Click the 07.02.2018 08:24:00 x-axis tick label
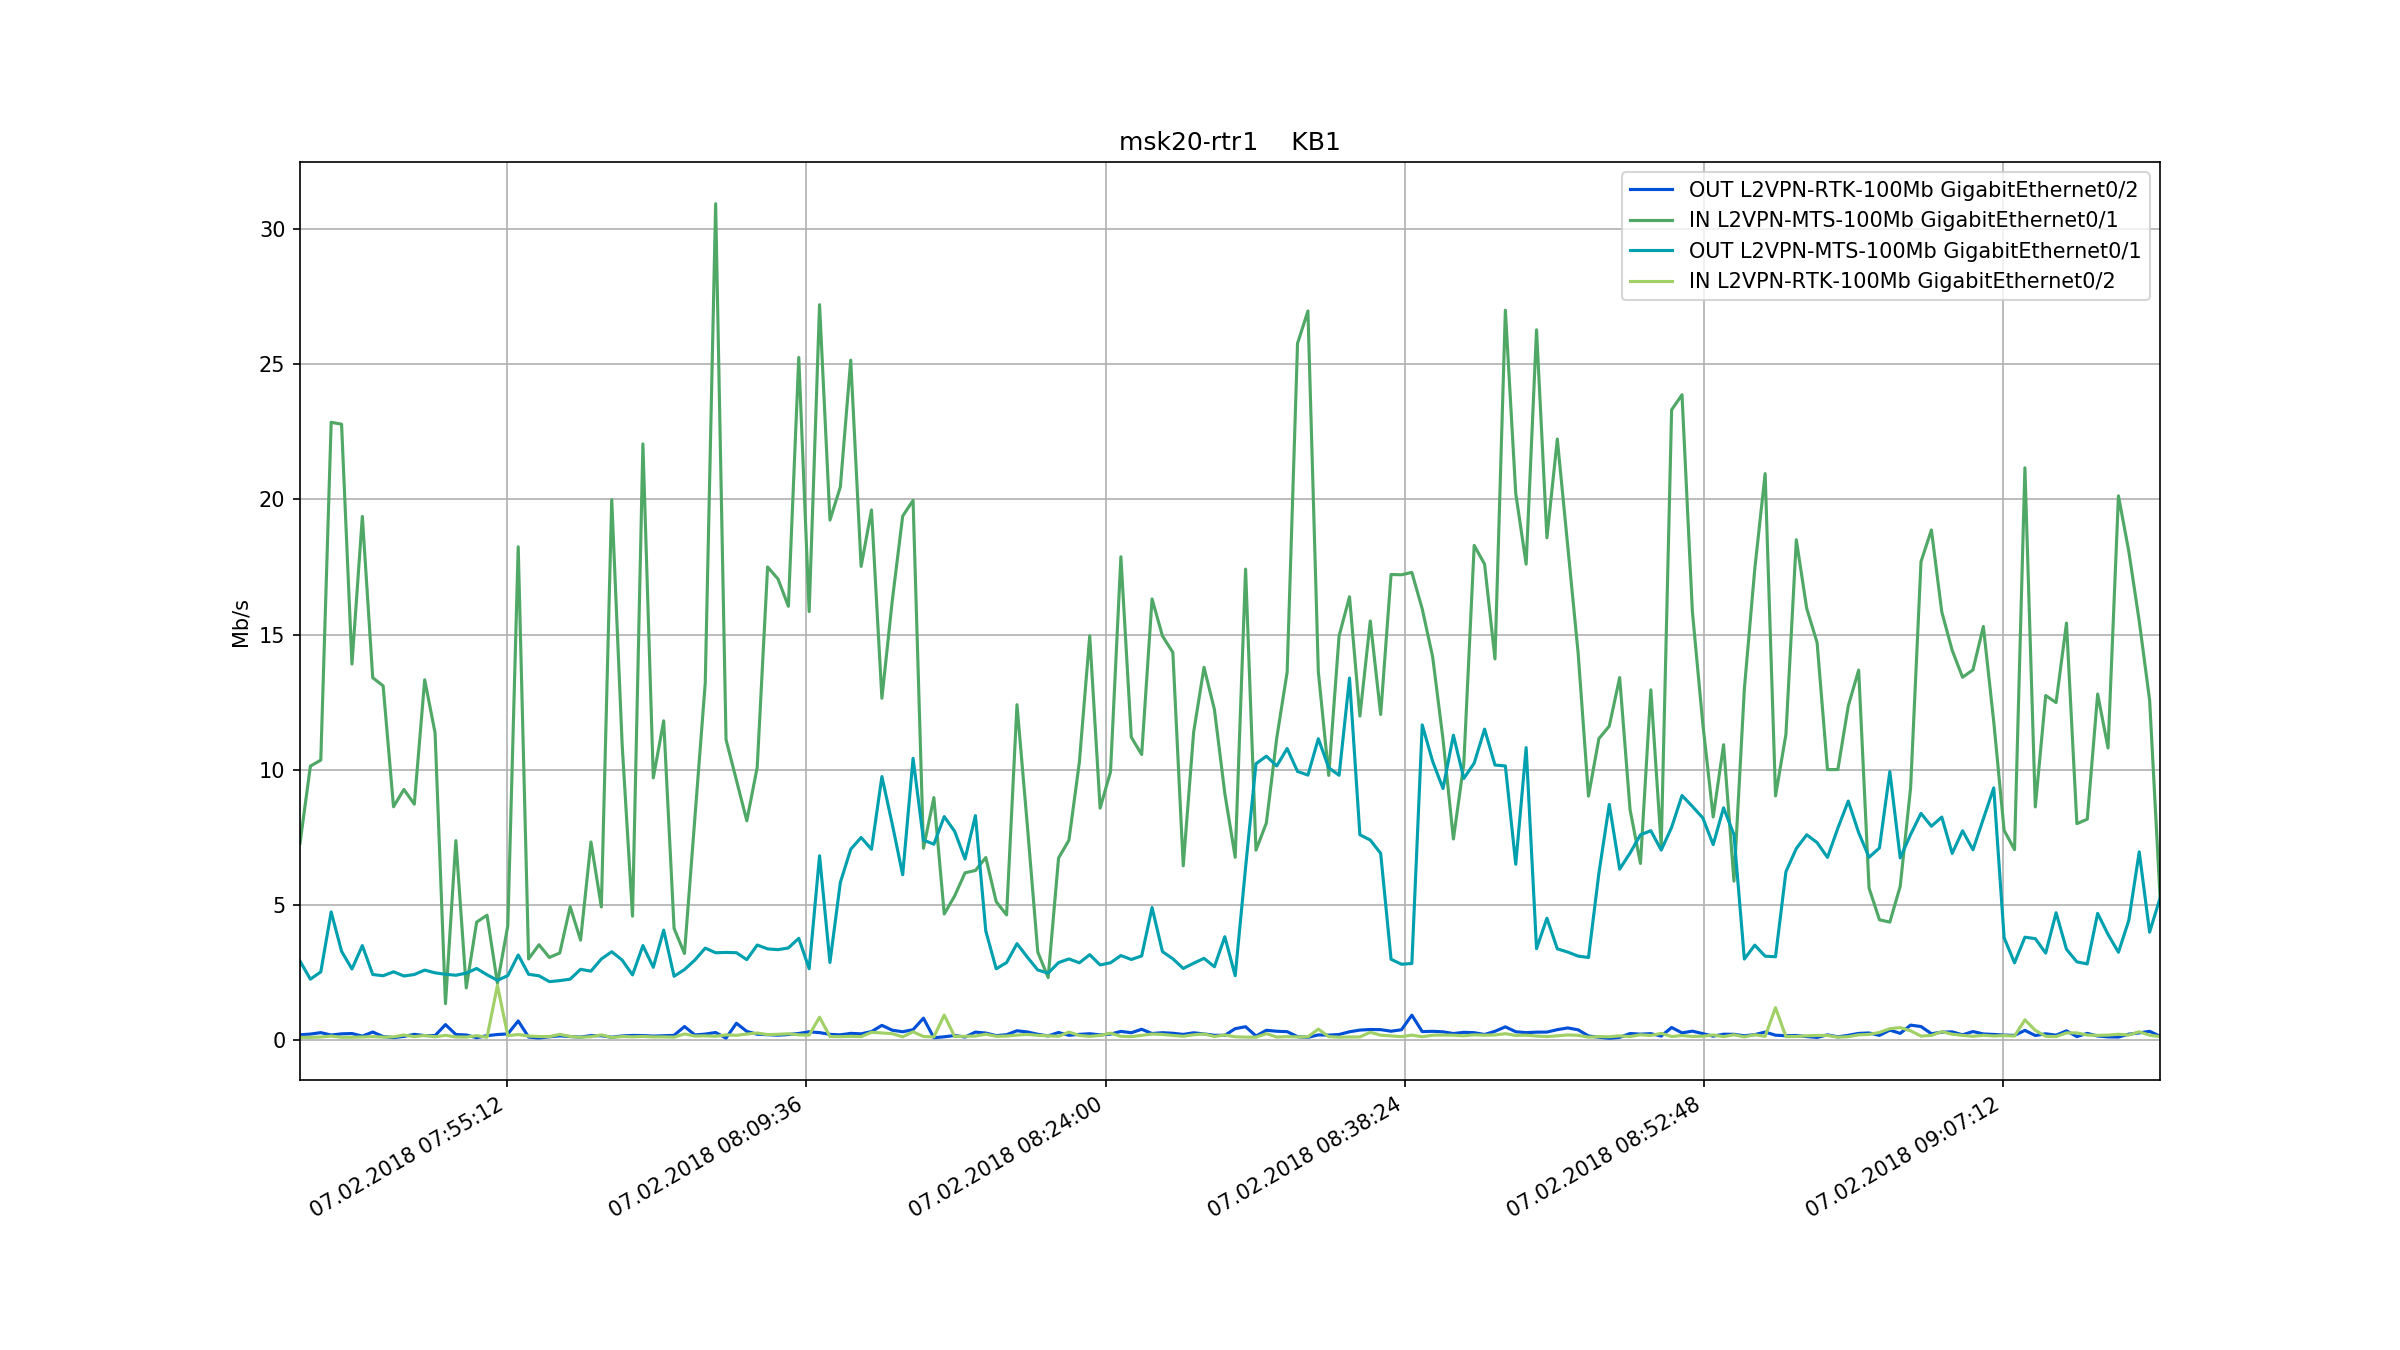Image resolution: width=2400 pixels, height=1350 pixels. [1004, 1157]
